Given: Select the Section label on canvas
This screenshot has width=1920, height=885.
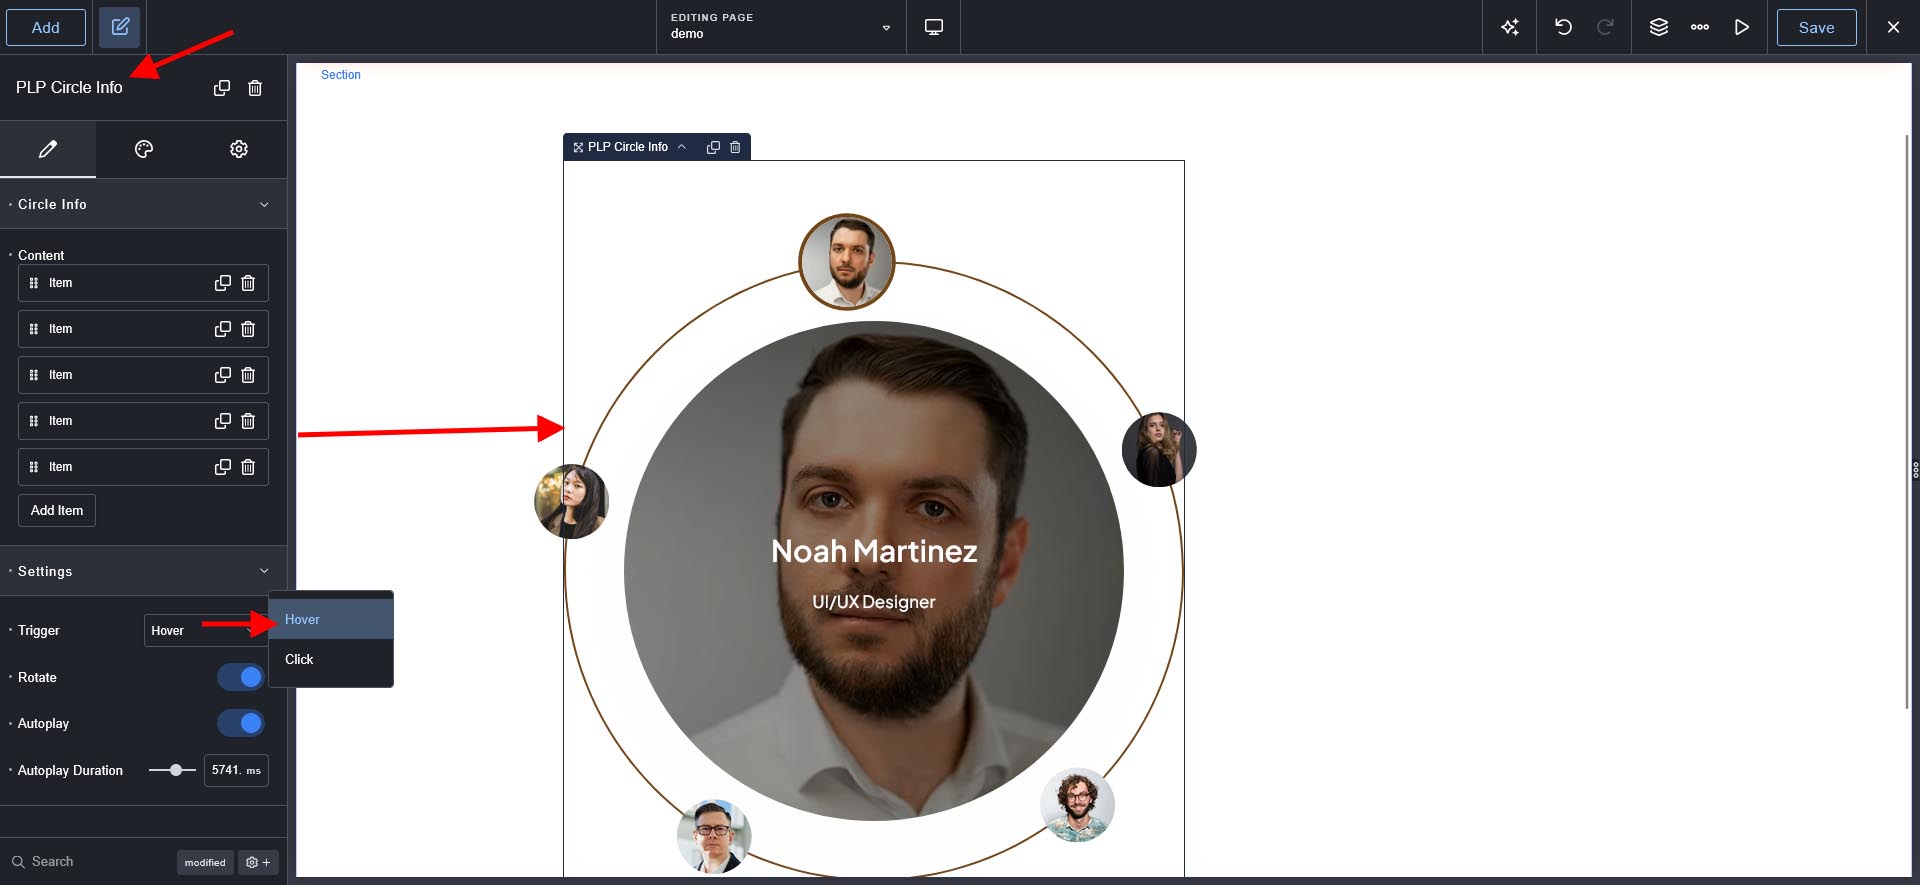Looking at the screenshot, I should point(341,75).
